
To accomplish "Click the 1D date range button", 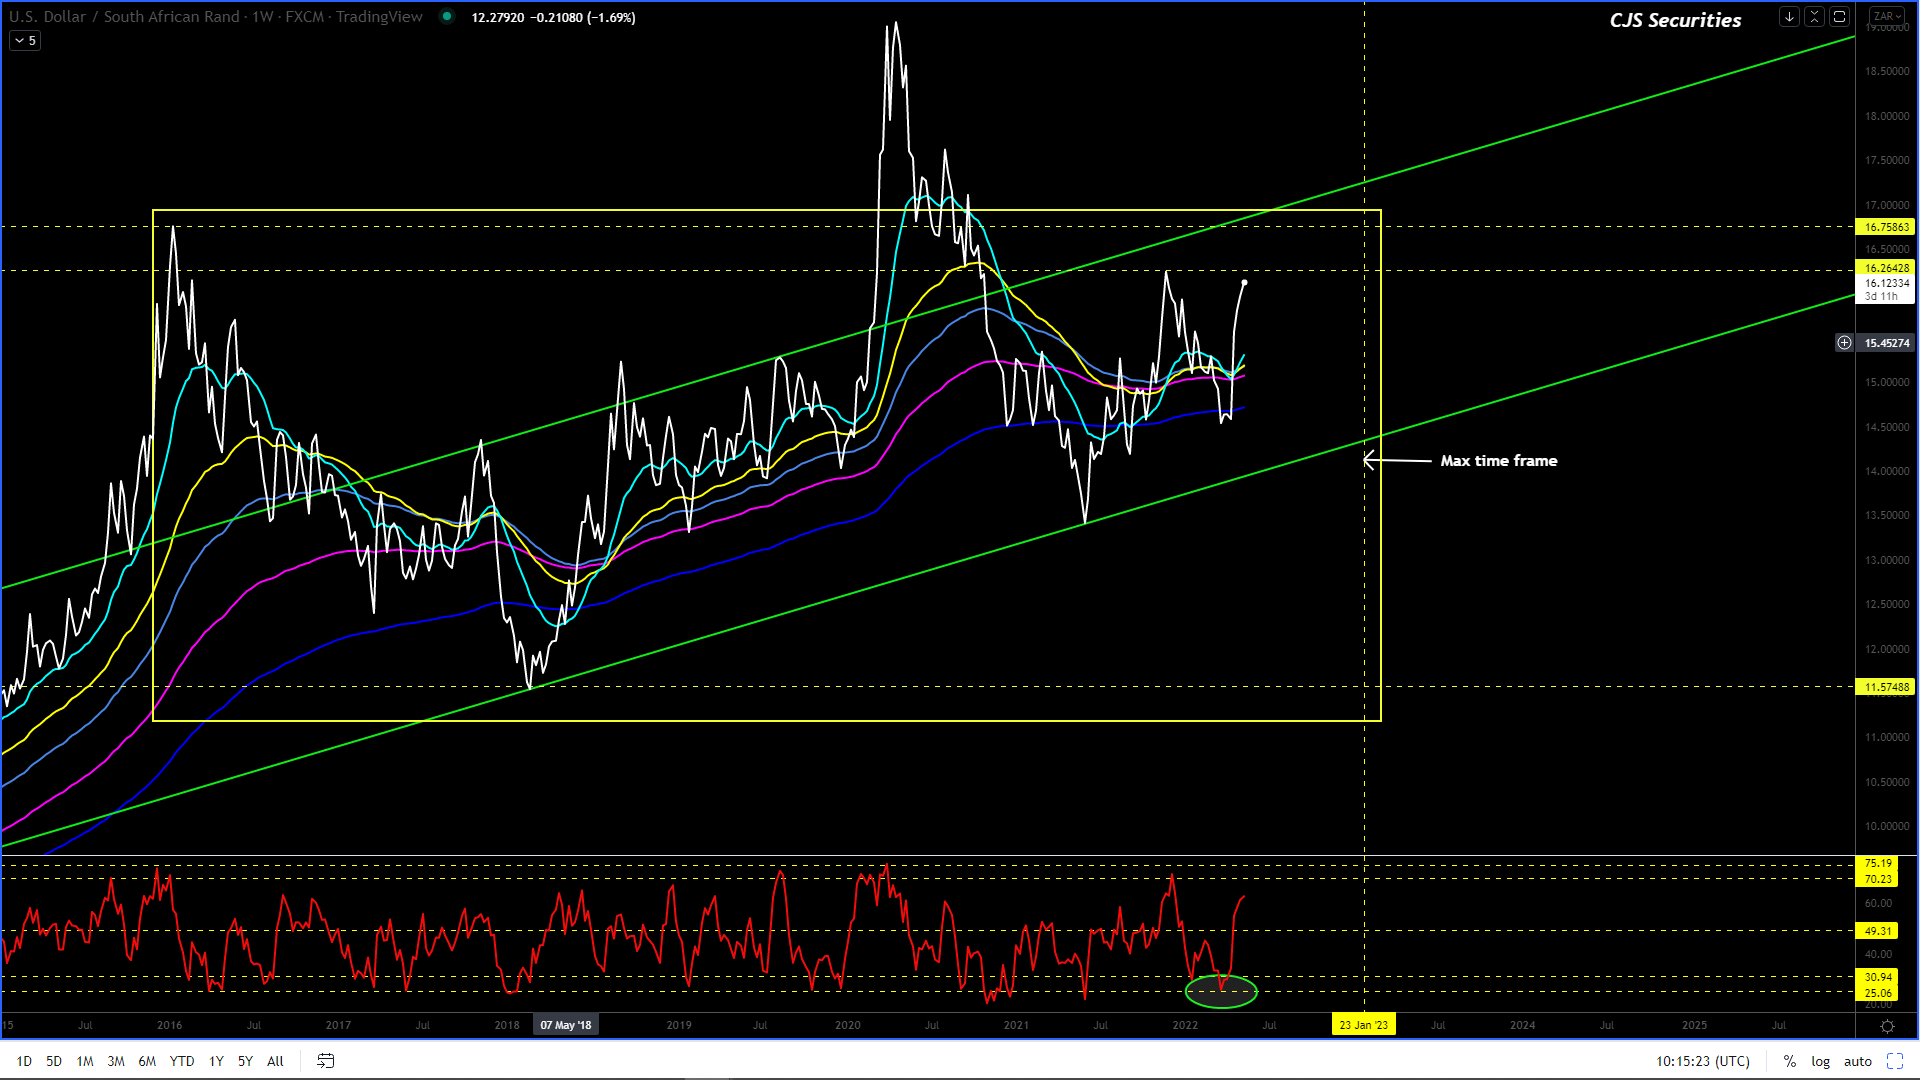I will click(24, 1061).
